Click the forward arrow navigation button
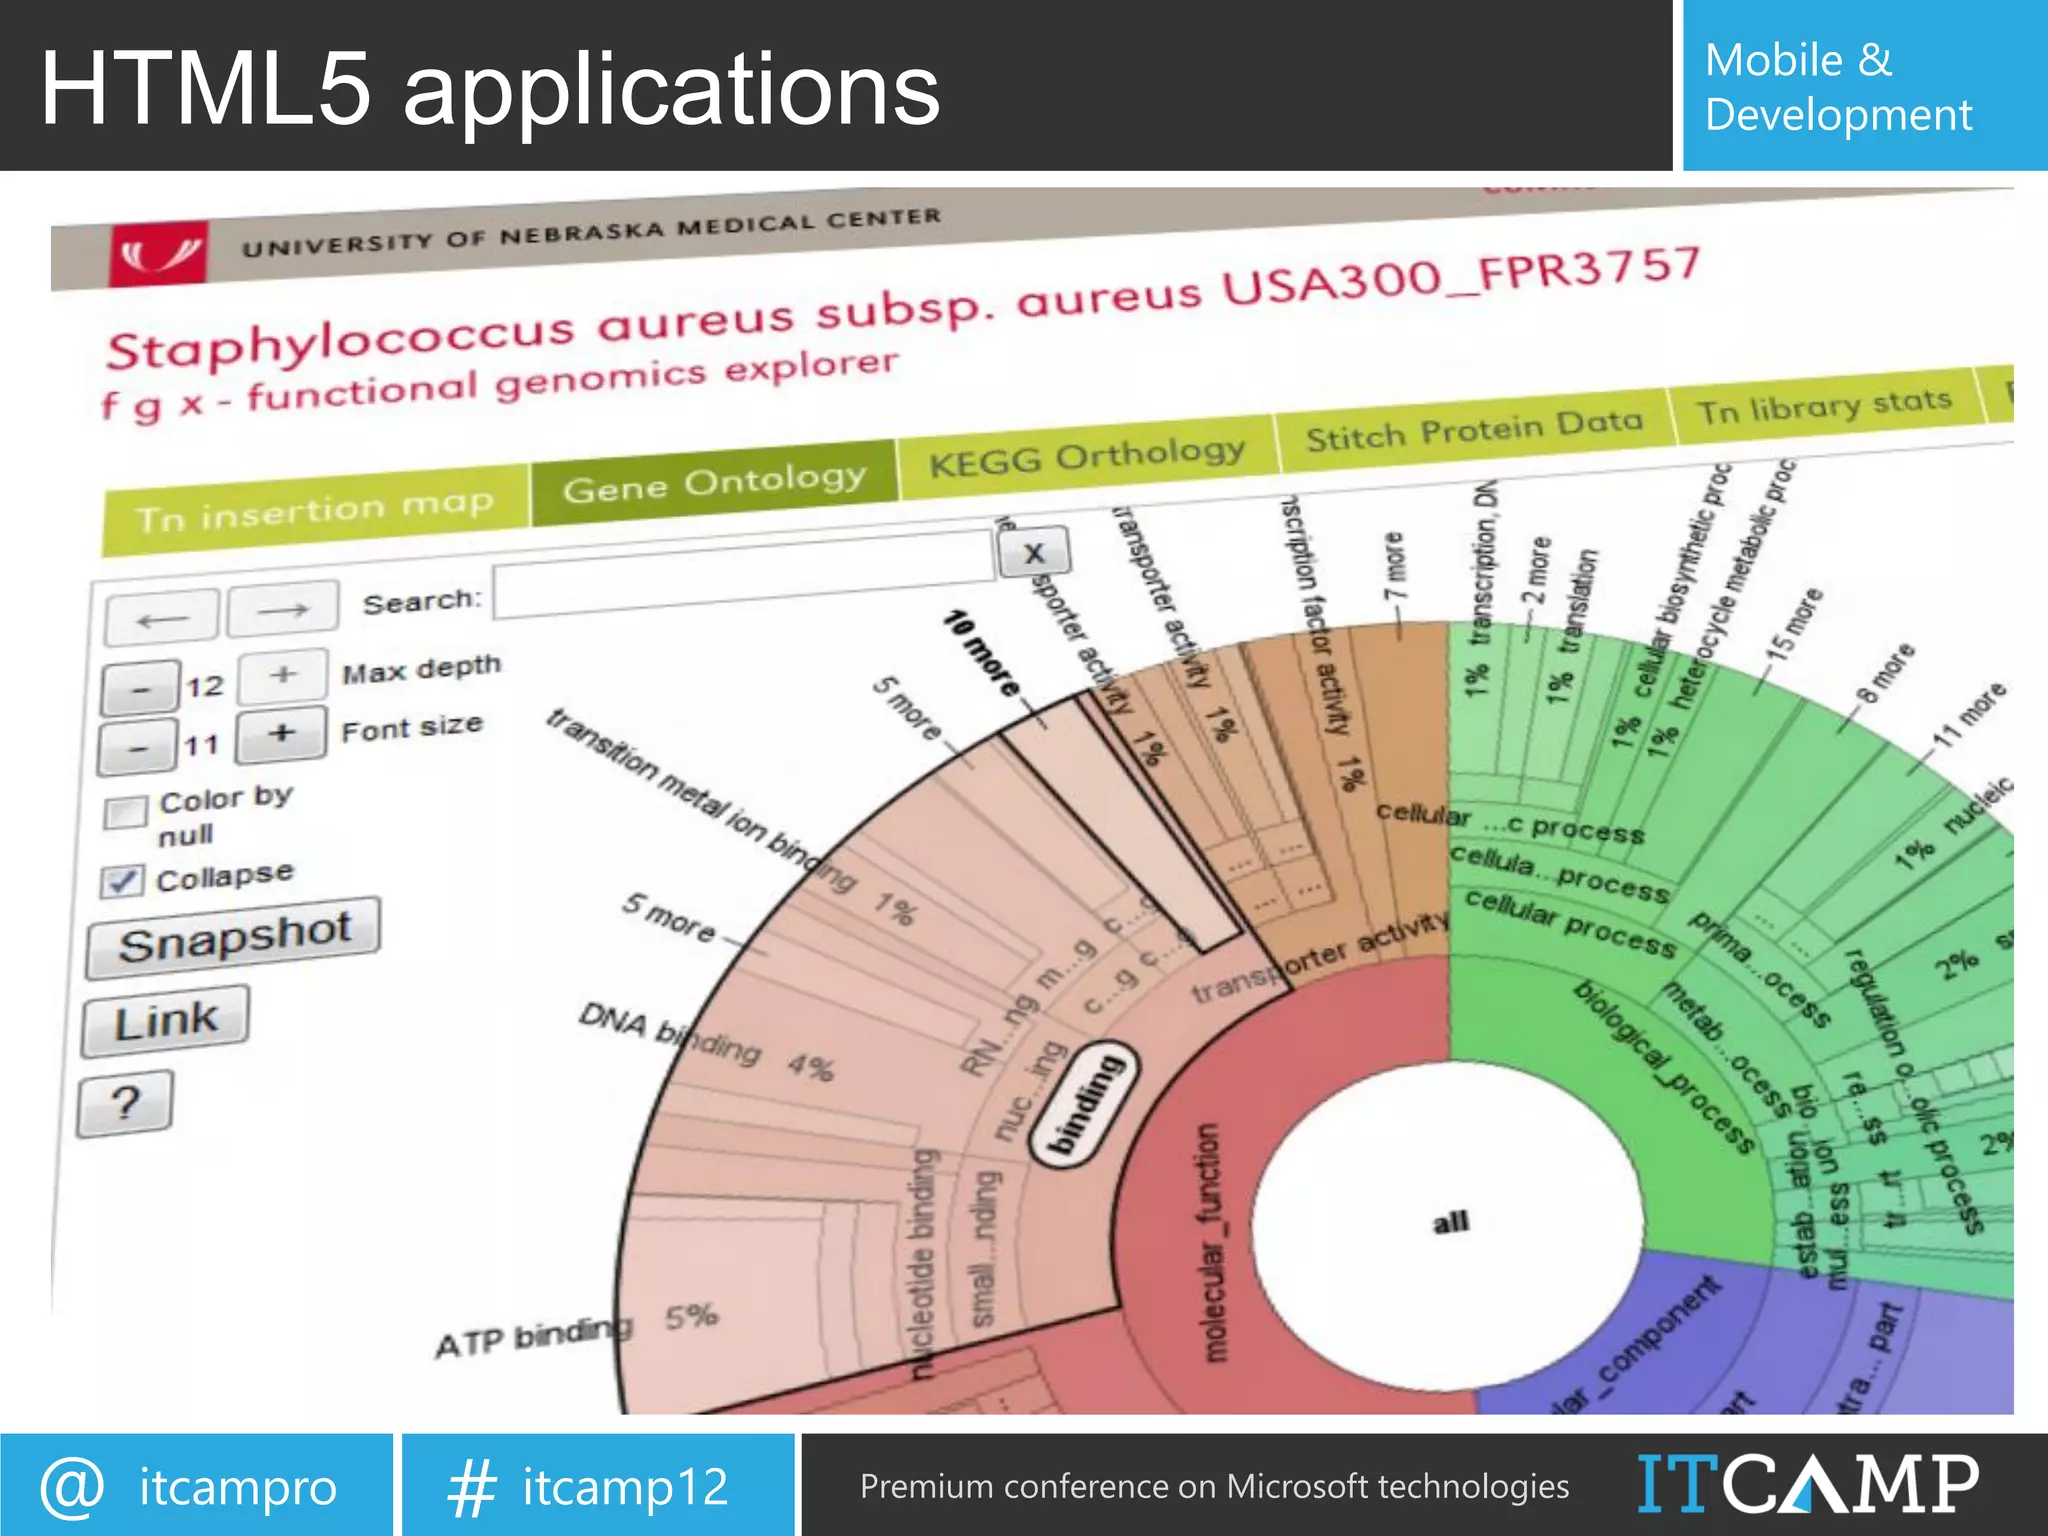 [283, 608]
